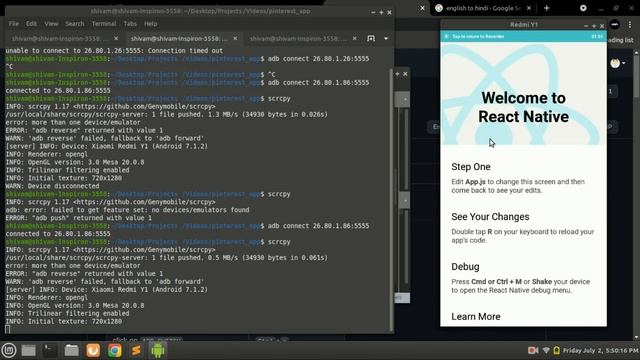Click the battery tray icon

pos(556,350)
